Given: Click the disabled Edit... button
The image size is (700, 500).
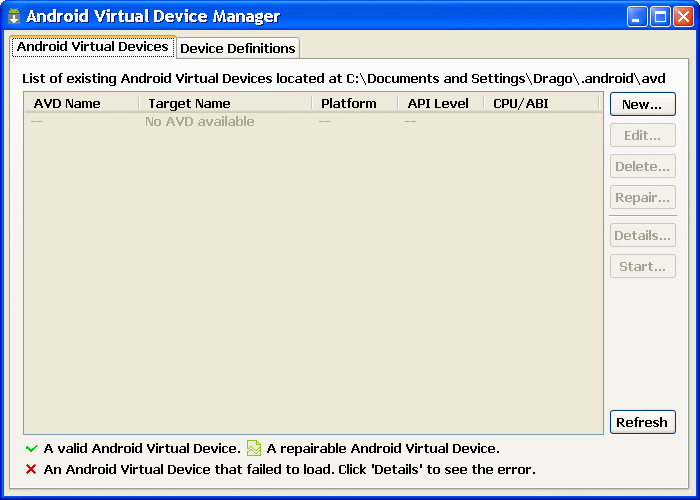Looking at the screenshot, I should [x=642, y=135].
